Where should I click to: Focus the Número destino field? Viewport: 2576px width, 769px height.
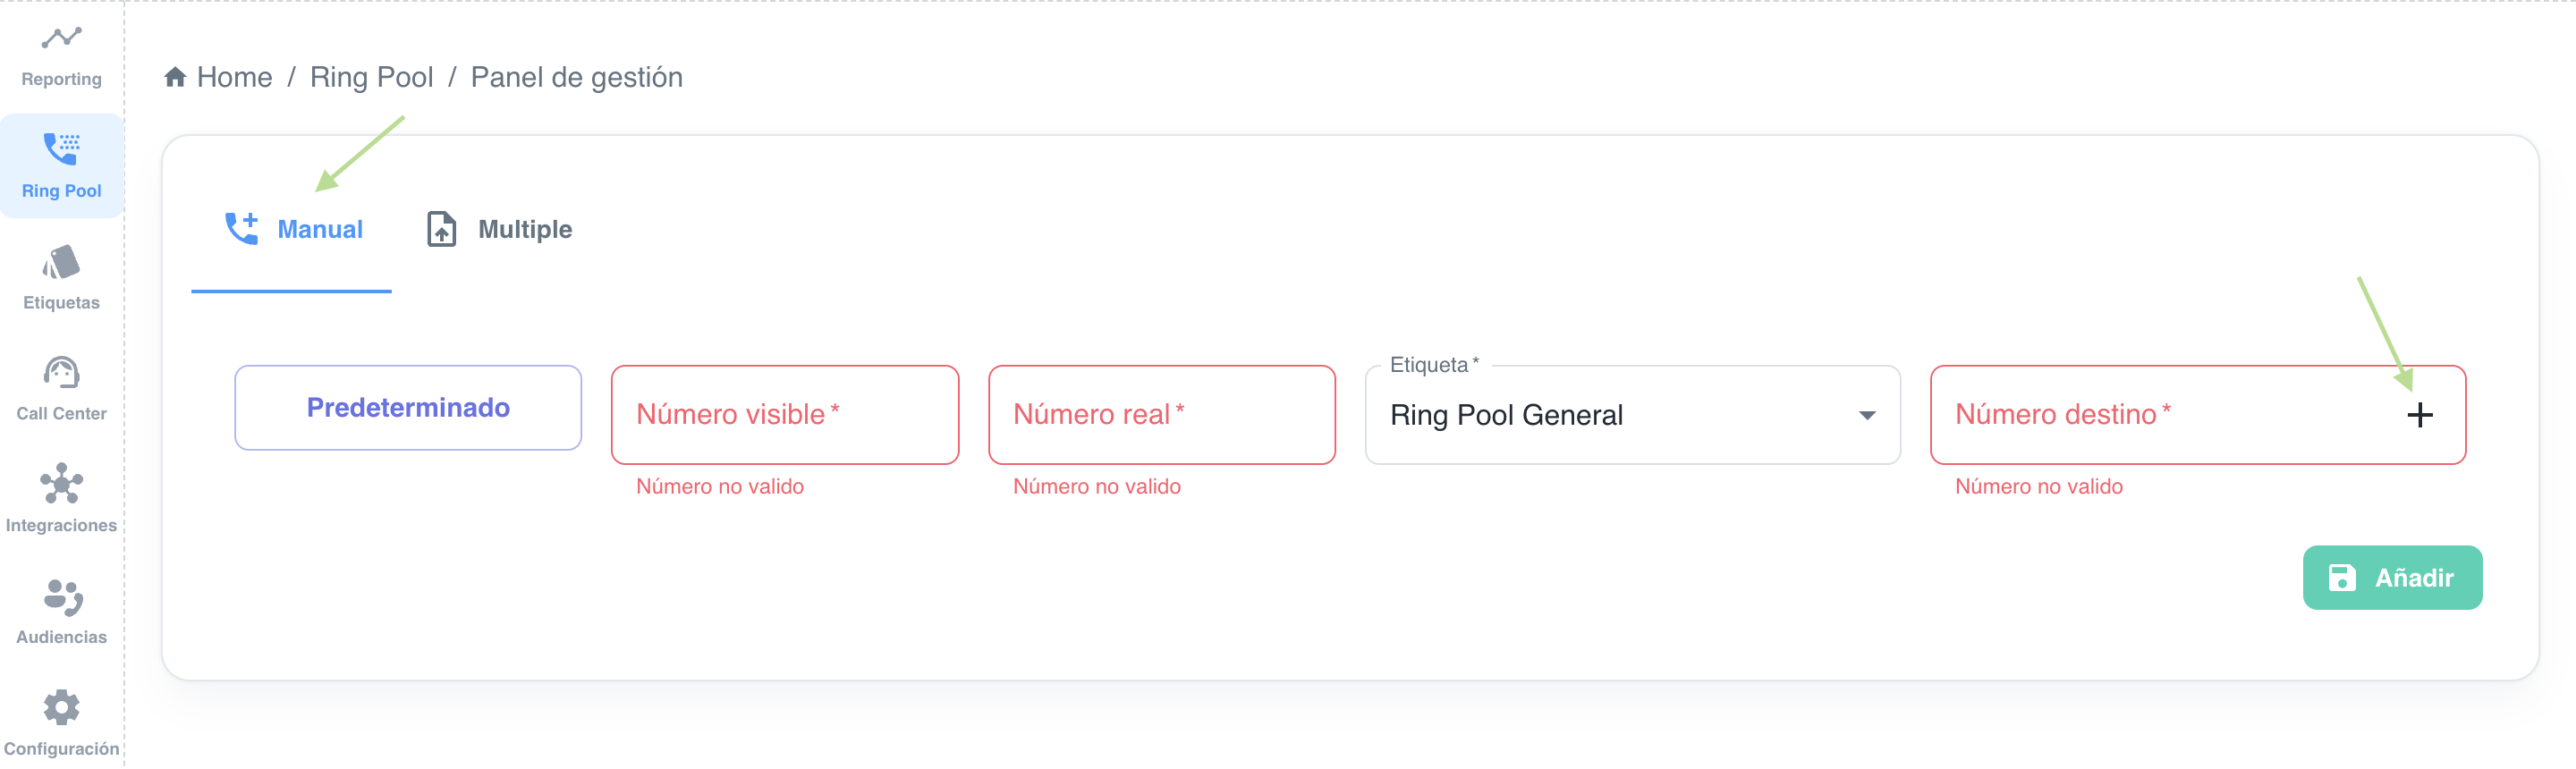(x=2160, y=415)
